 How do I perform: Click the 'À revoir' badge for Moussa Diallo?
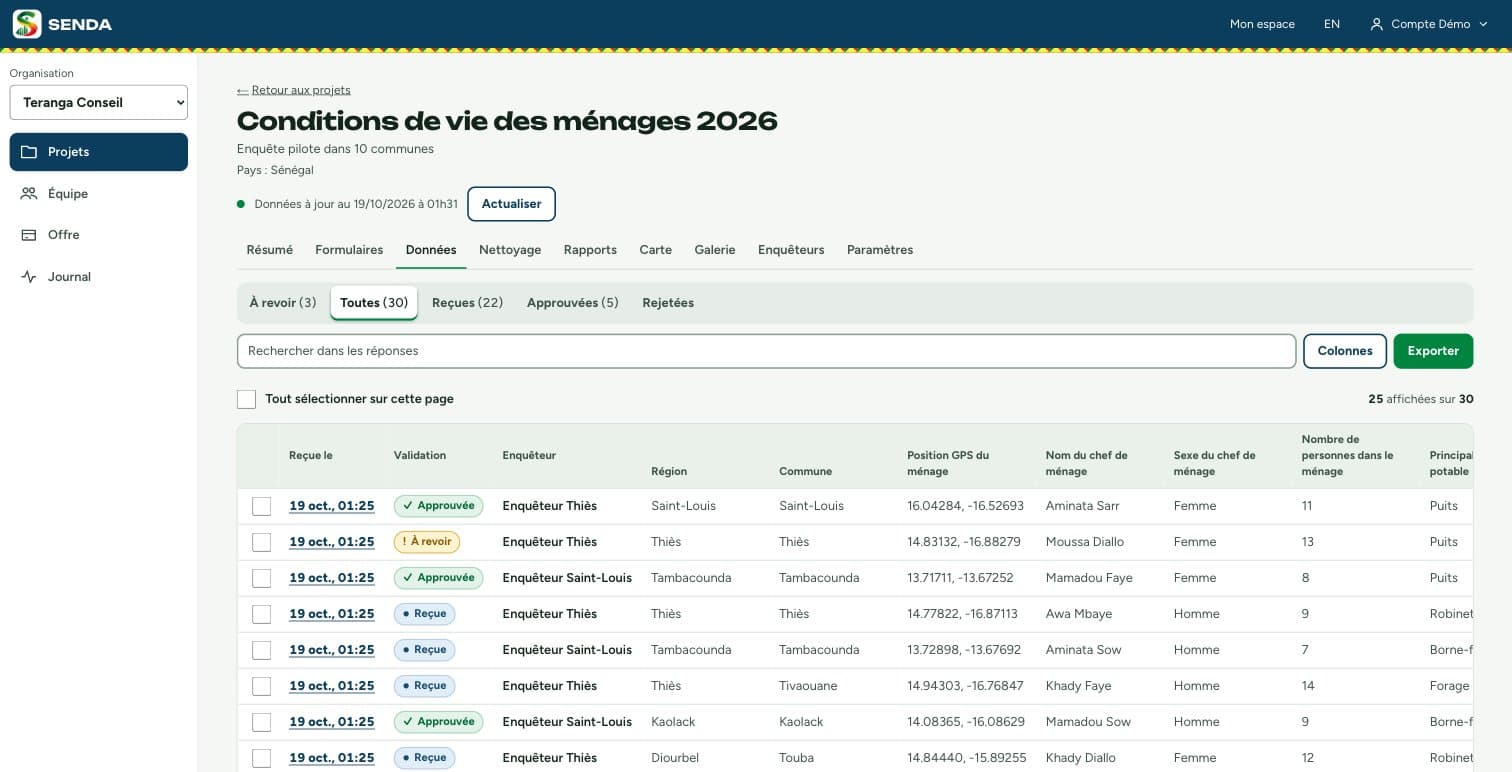point(427,542)
